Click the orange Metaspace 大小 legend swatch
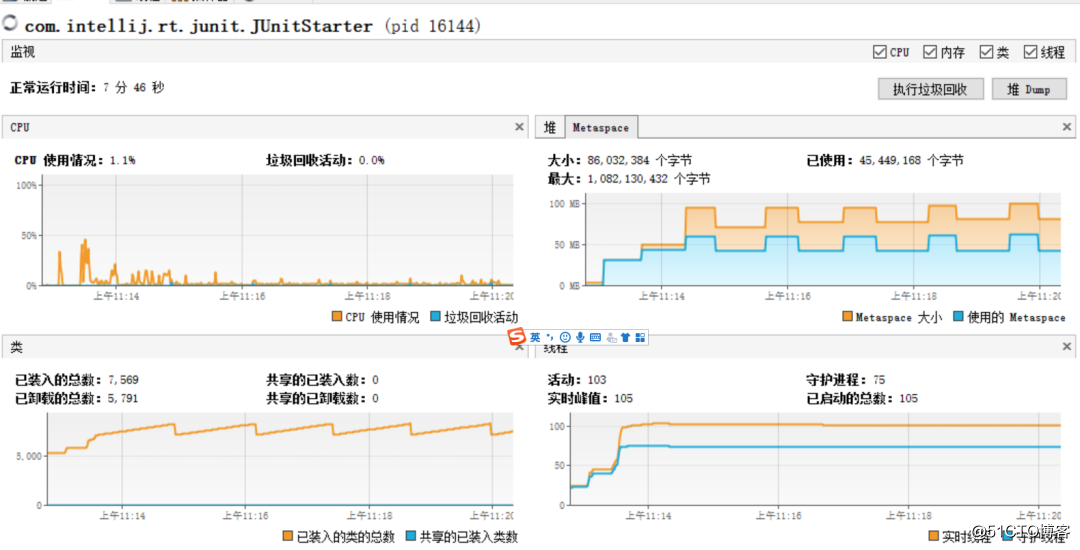 pyautogui.click(x=847, y=317)
